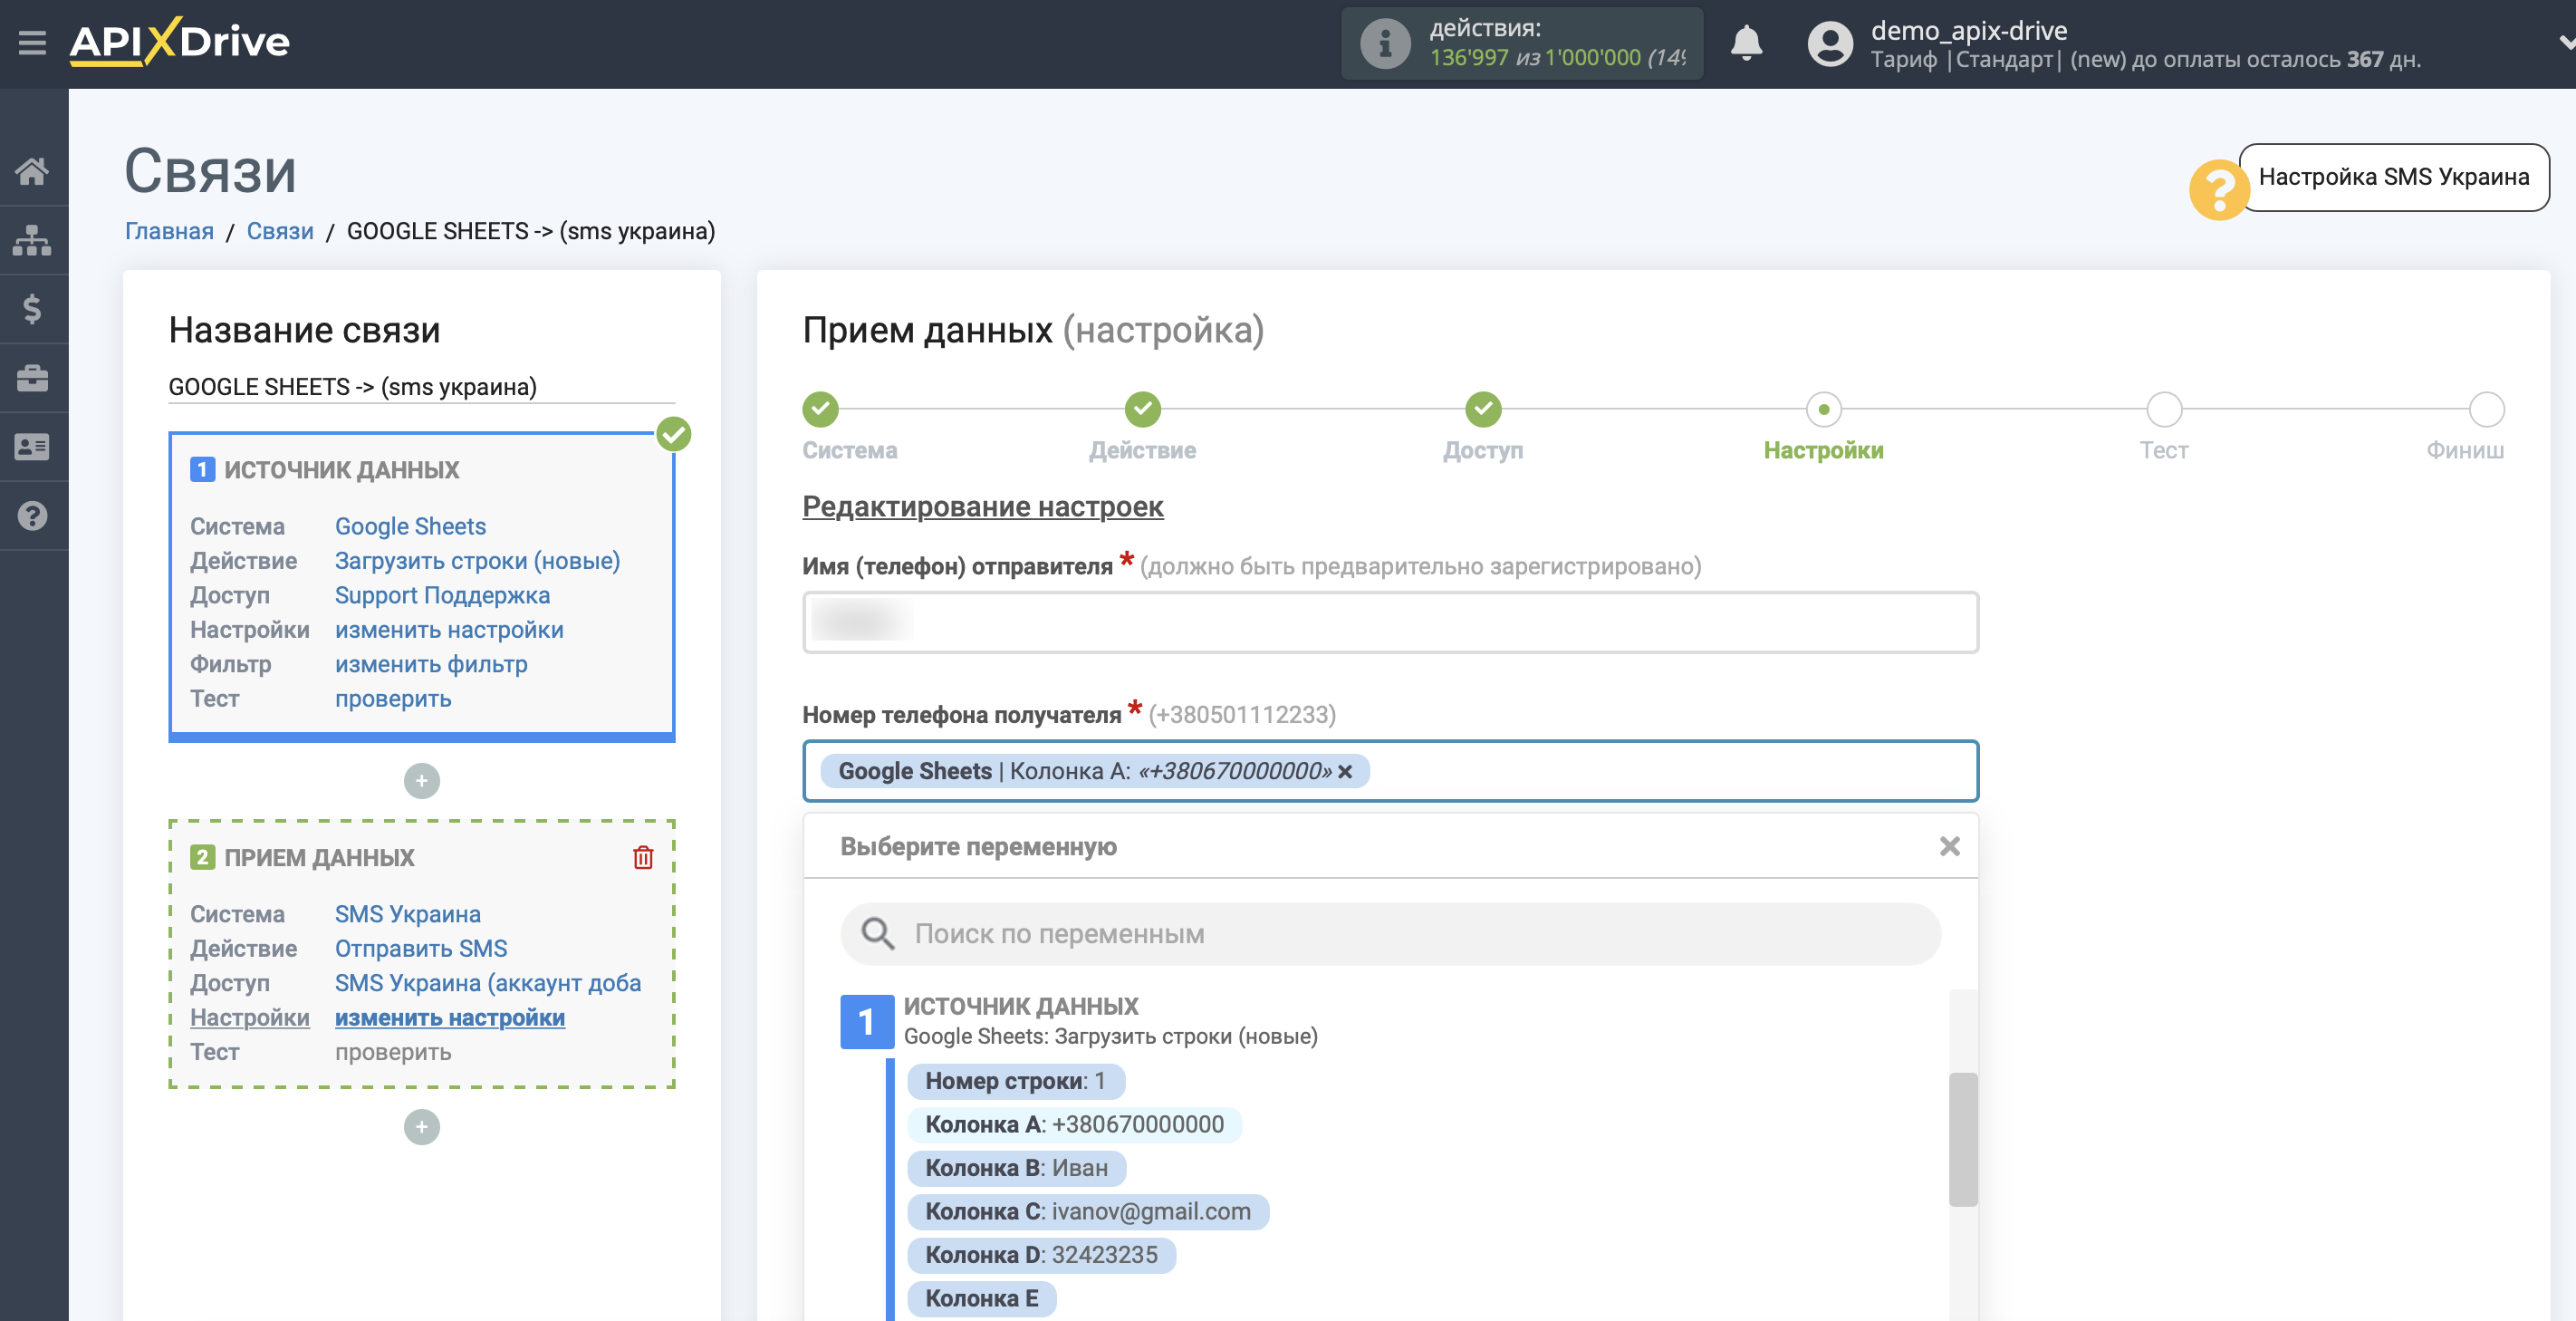Select variable Колонка B: Иван

[x=1016, y=1168]
